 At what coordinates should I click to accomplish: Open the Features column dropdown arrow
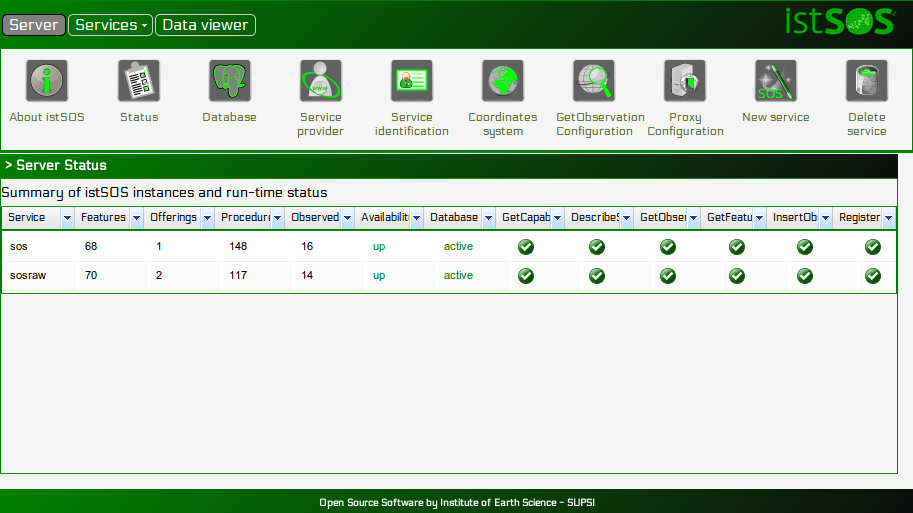point(136,218)
